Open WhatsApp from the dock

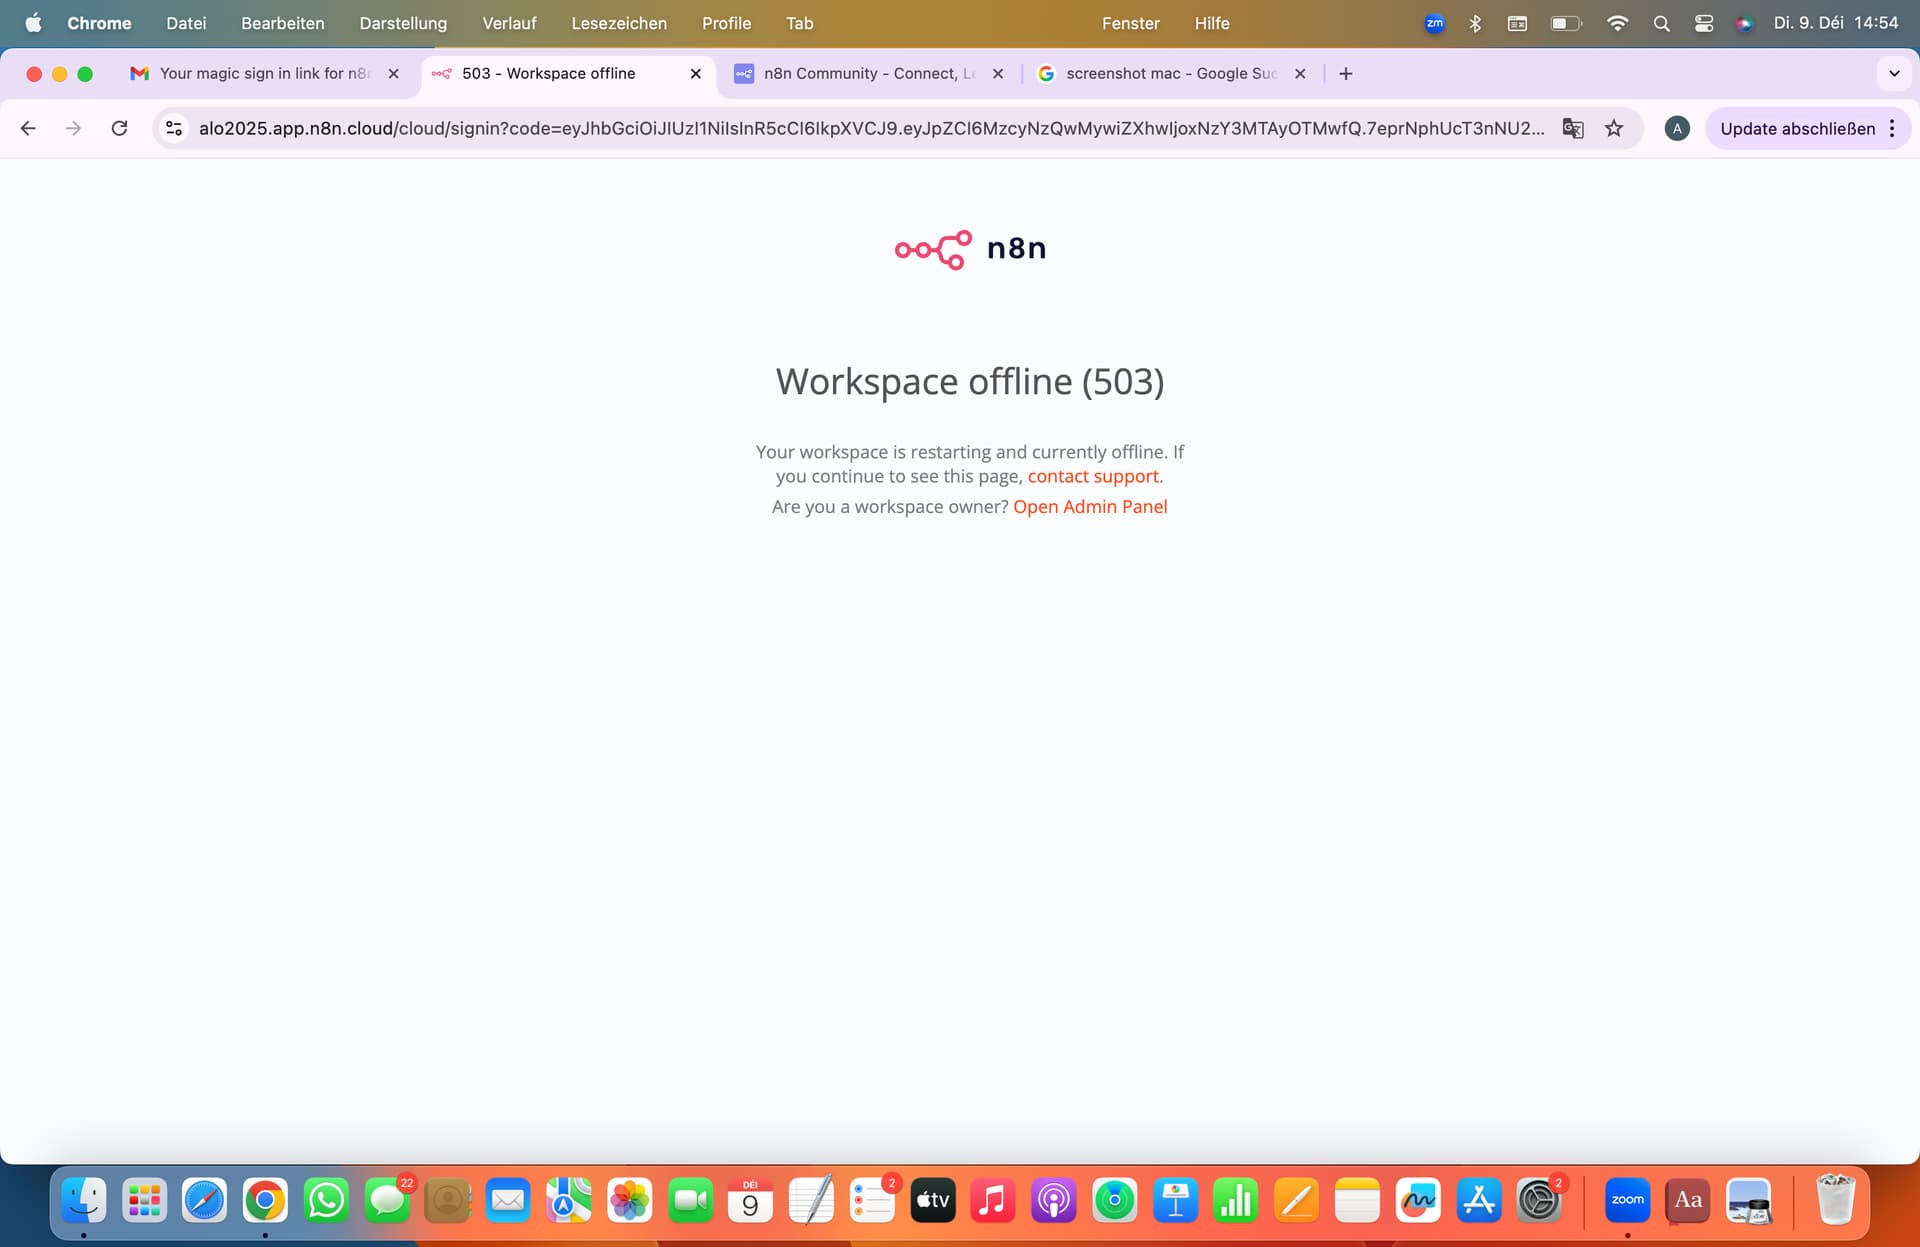coord(326,1200)
